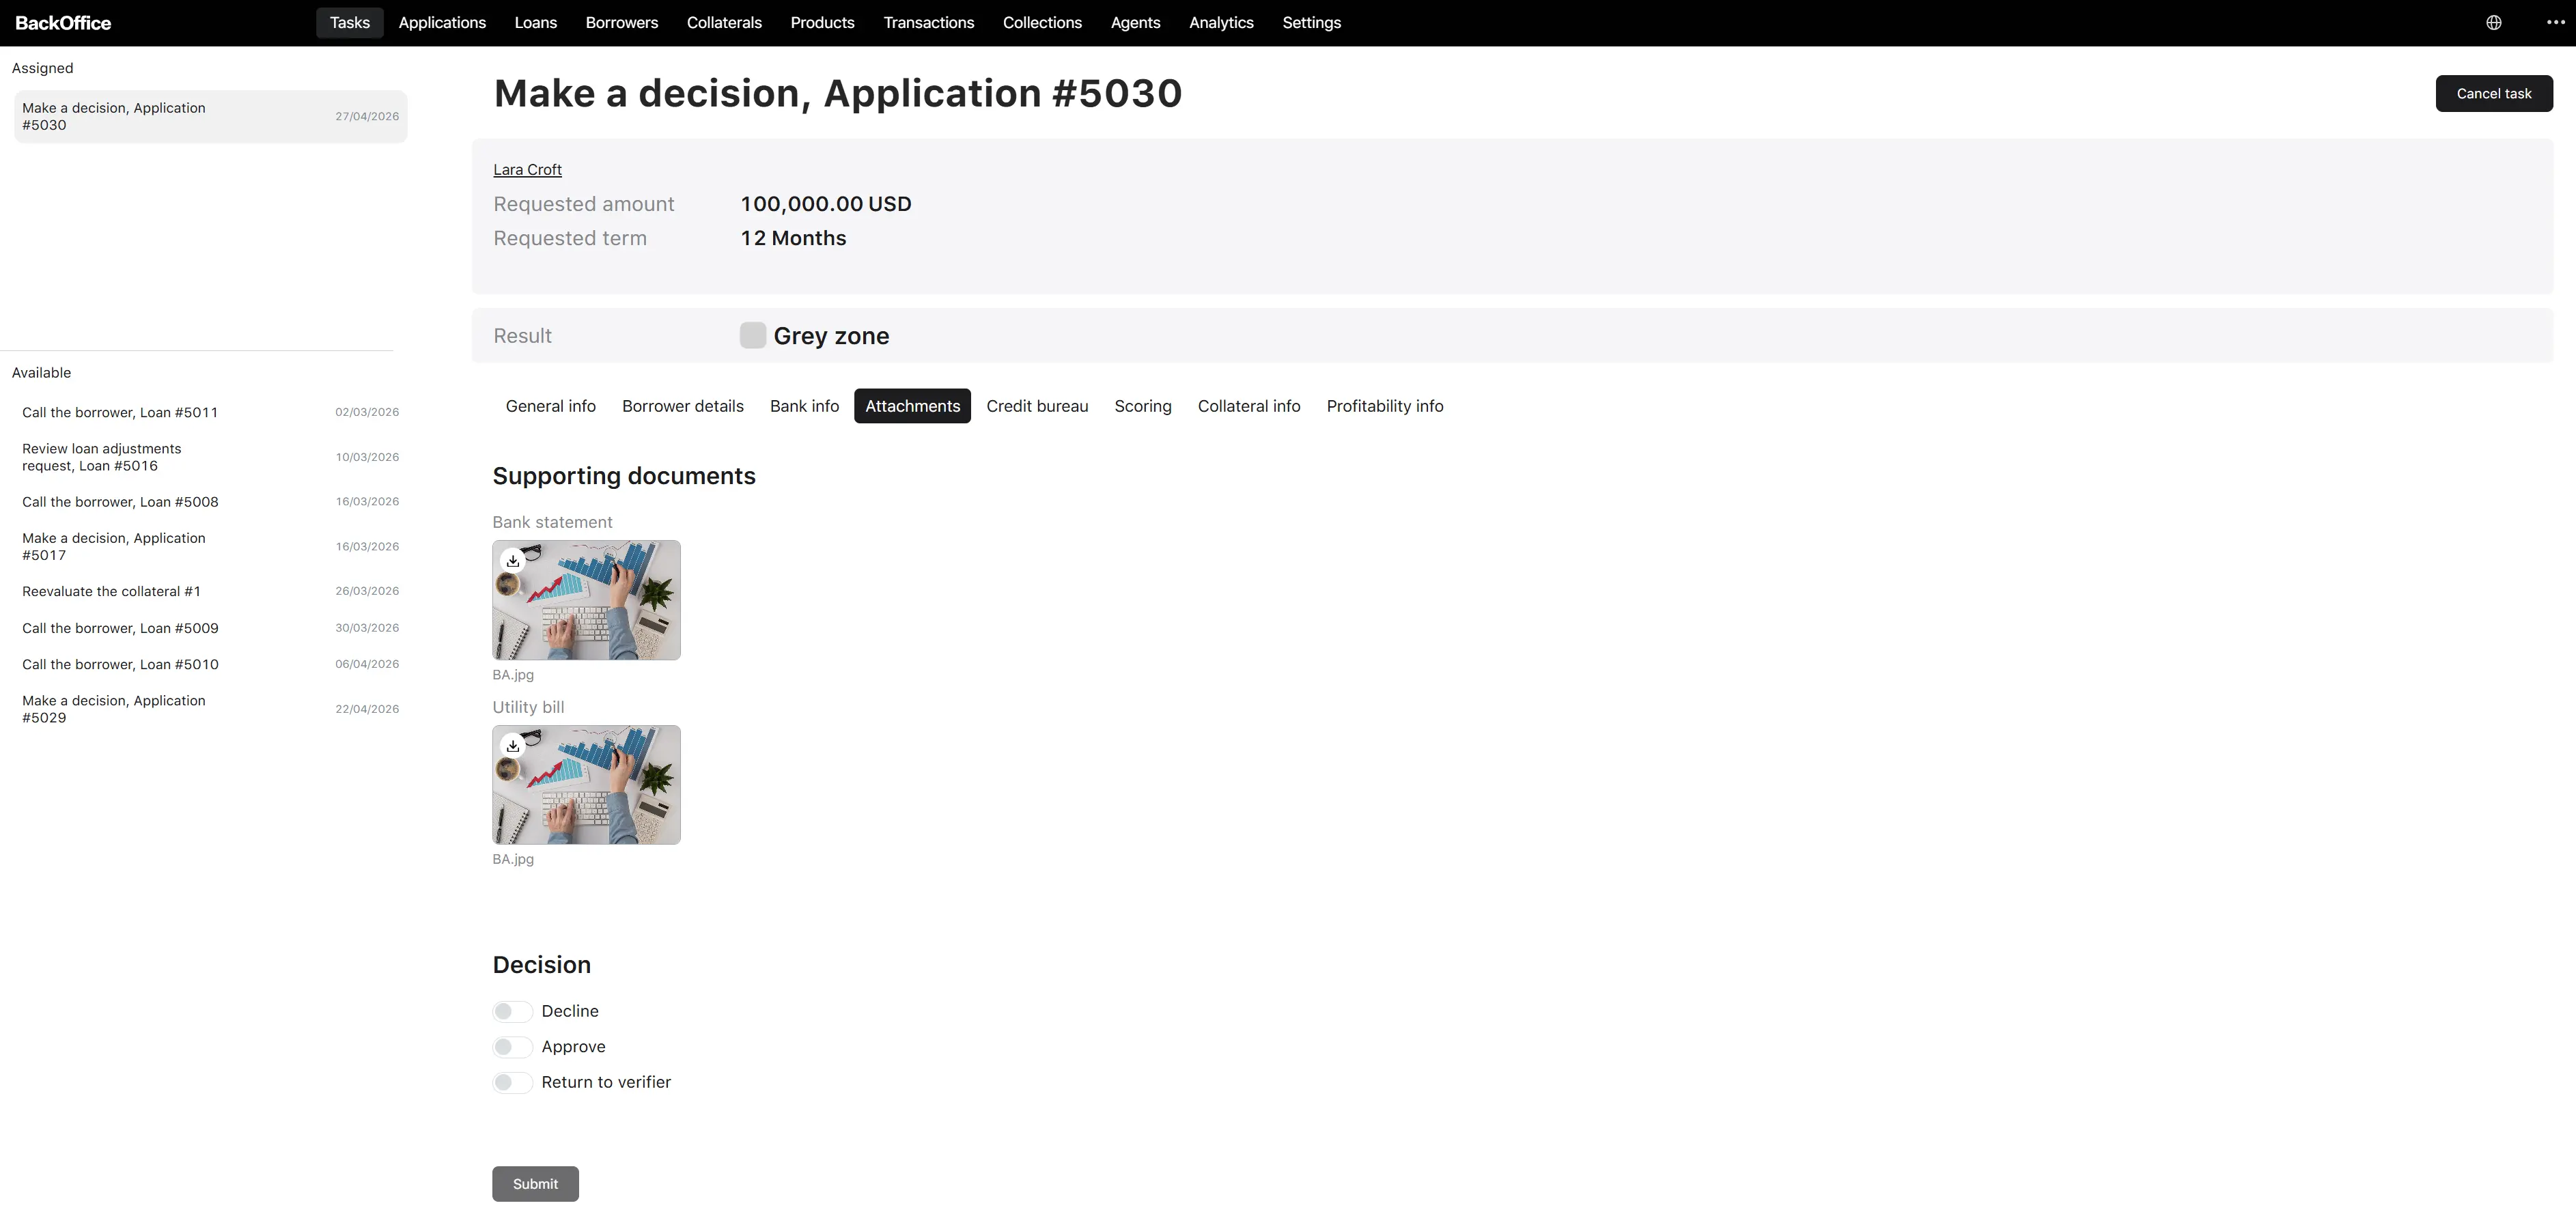Click the Cancel task button
Viewport: 2576px width, 1212px height.
[2494, 94]
